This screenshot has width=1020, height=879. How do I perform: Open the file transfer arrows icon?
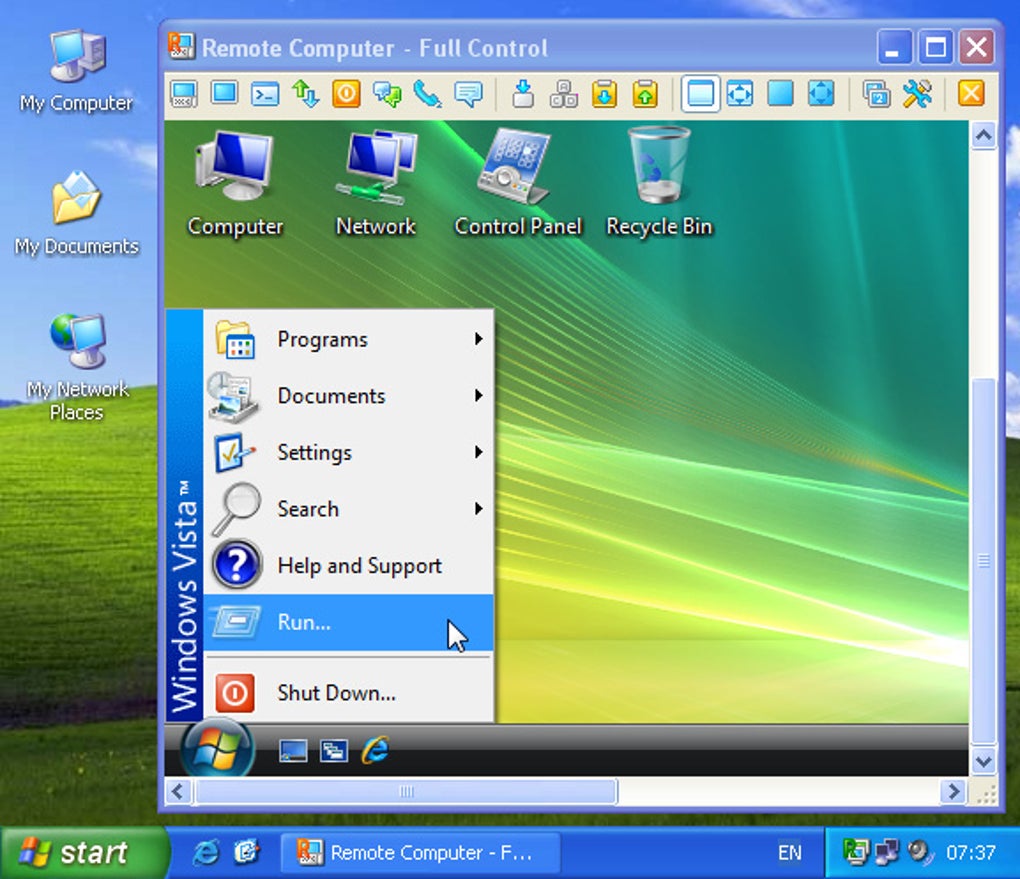click(305, 94)
